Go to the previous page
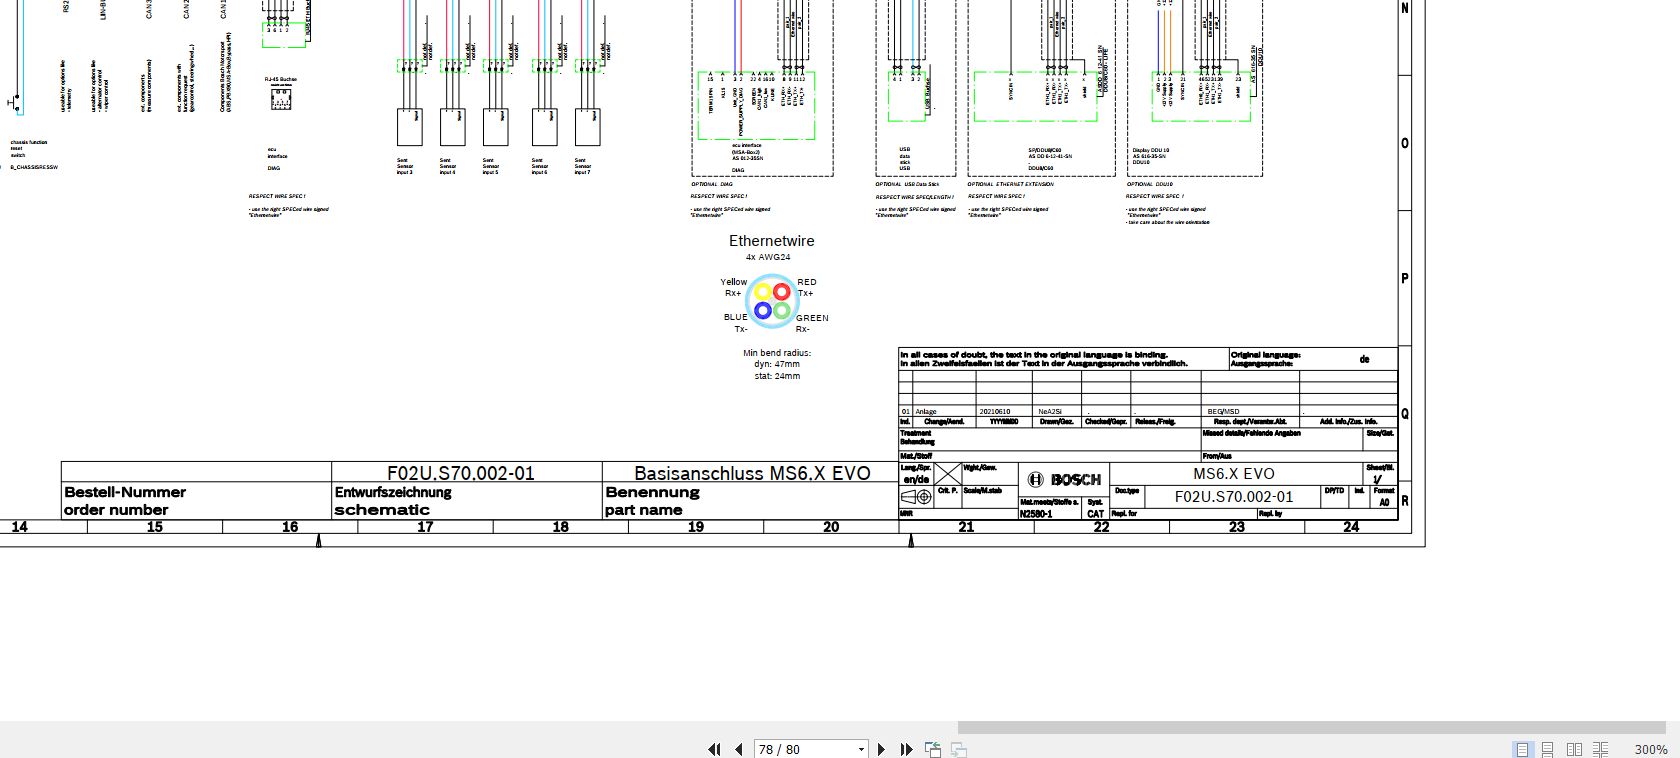Viewport: 1680px width, 758px height. pyautogui.click(x=739, y=749)
